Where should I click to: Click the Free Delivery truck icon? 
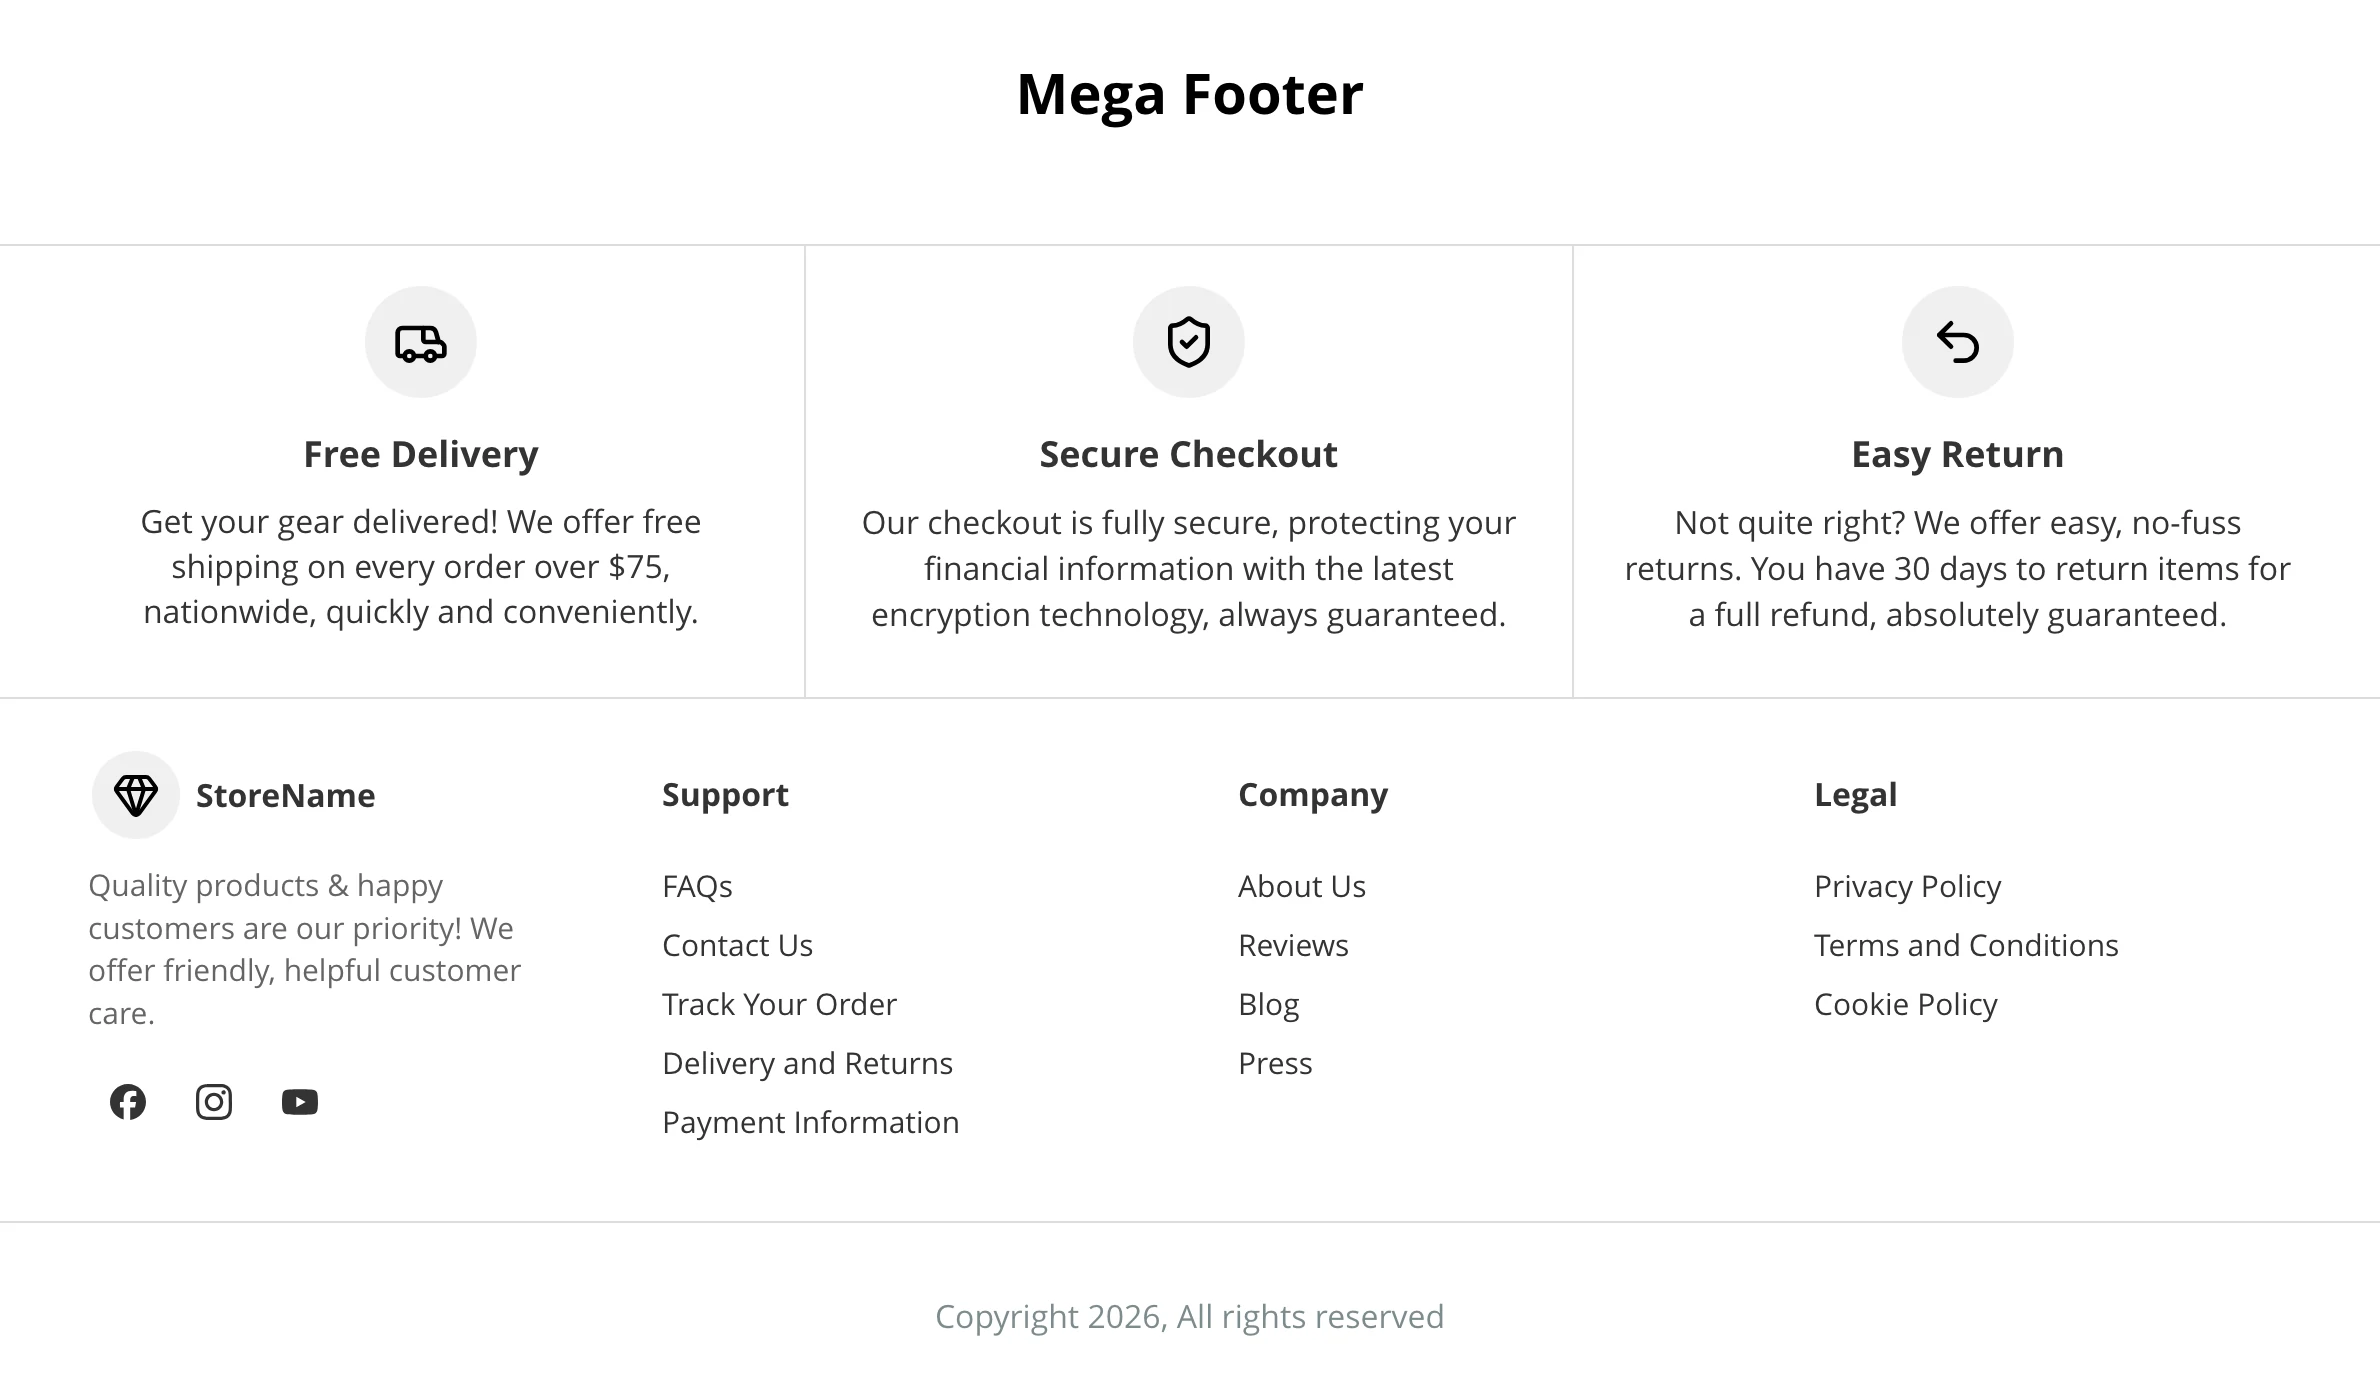(420, 341)
